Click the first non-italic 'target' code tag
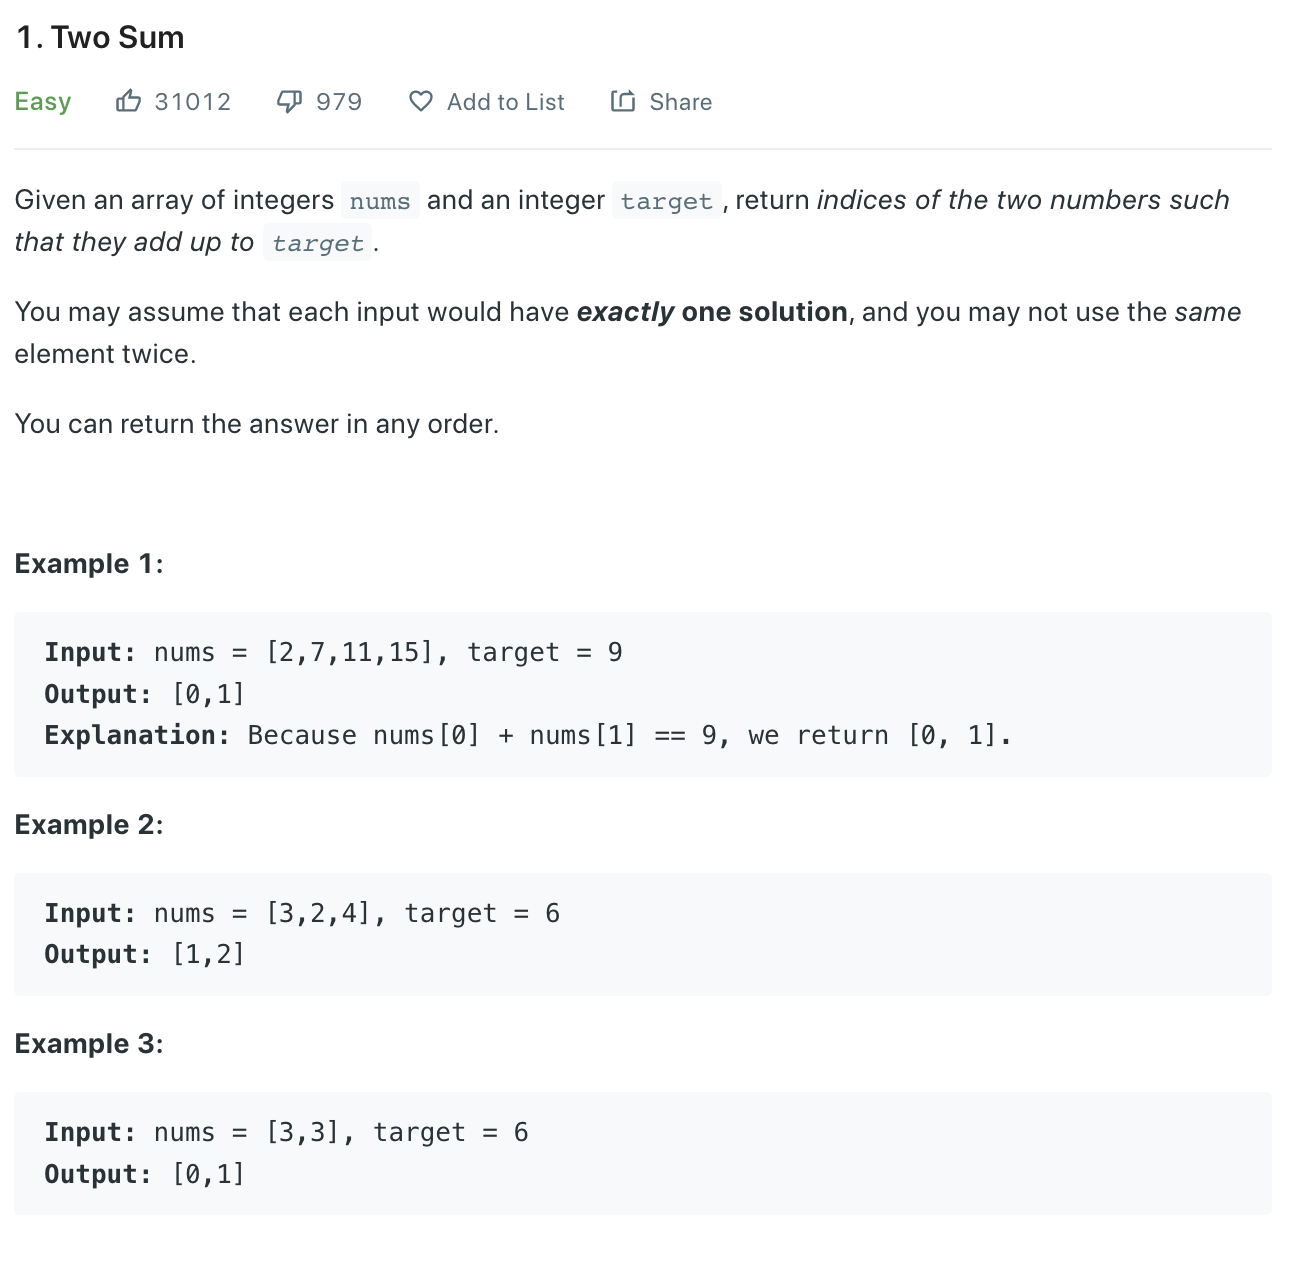The image size is (1306, 1286). click(x=666, y=201)
